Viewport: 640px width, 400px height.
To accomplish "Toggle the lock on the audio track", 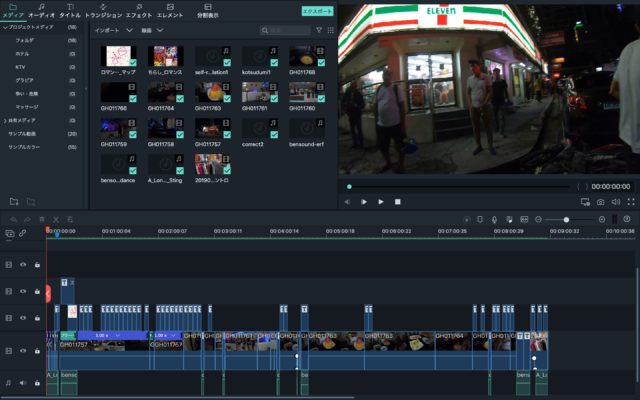I will 37,382.
